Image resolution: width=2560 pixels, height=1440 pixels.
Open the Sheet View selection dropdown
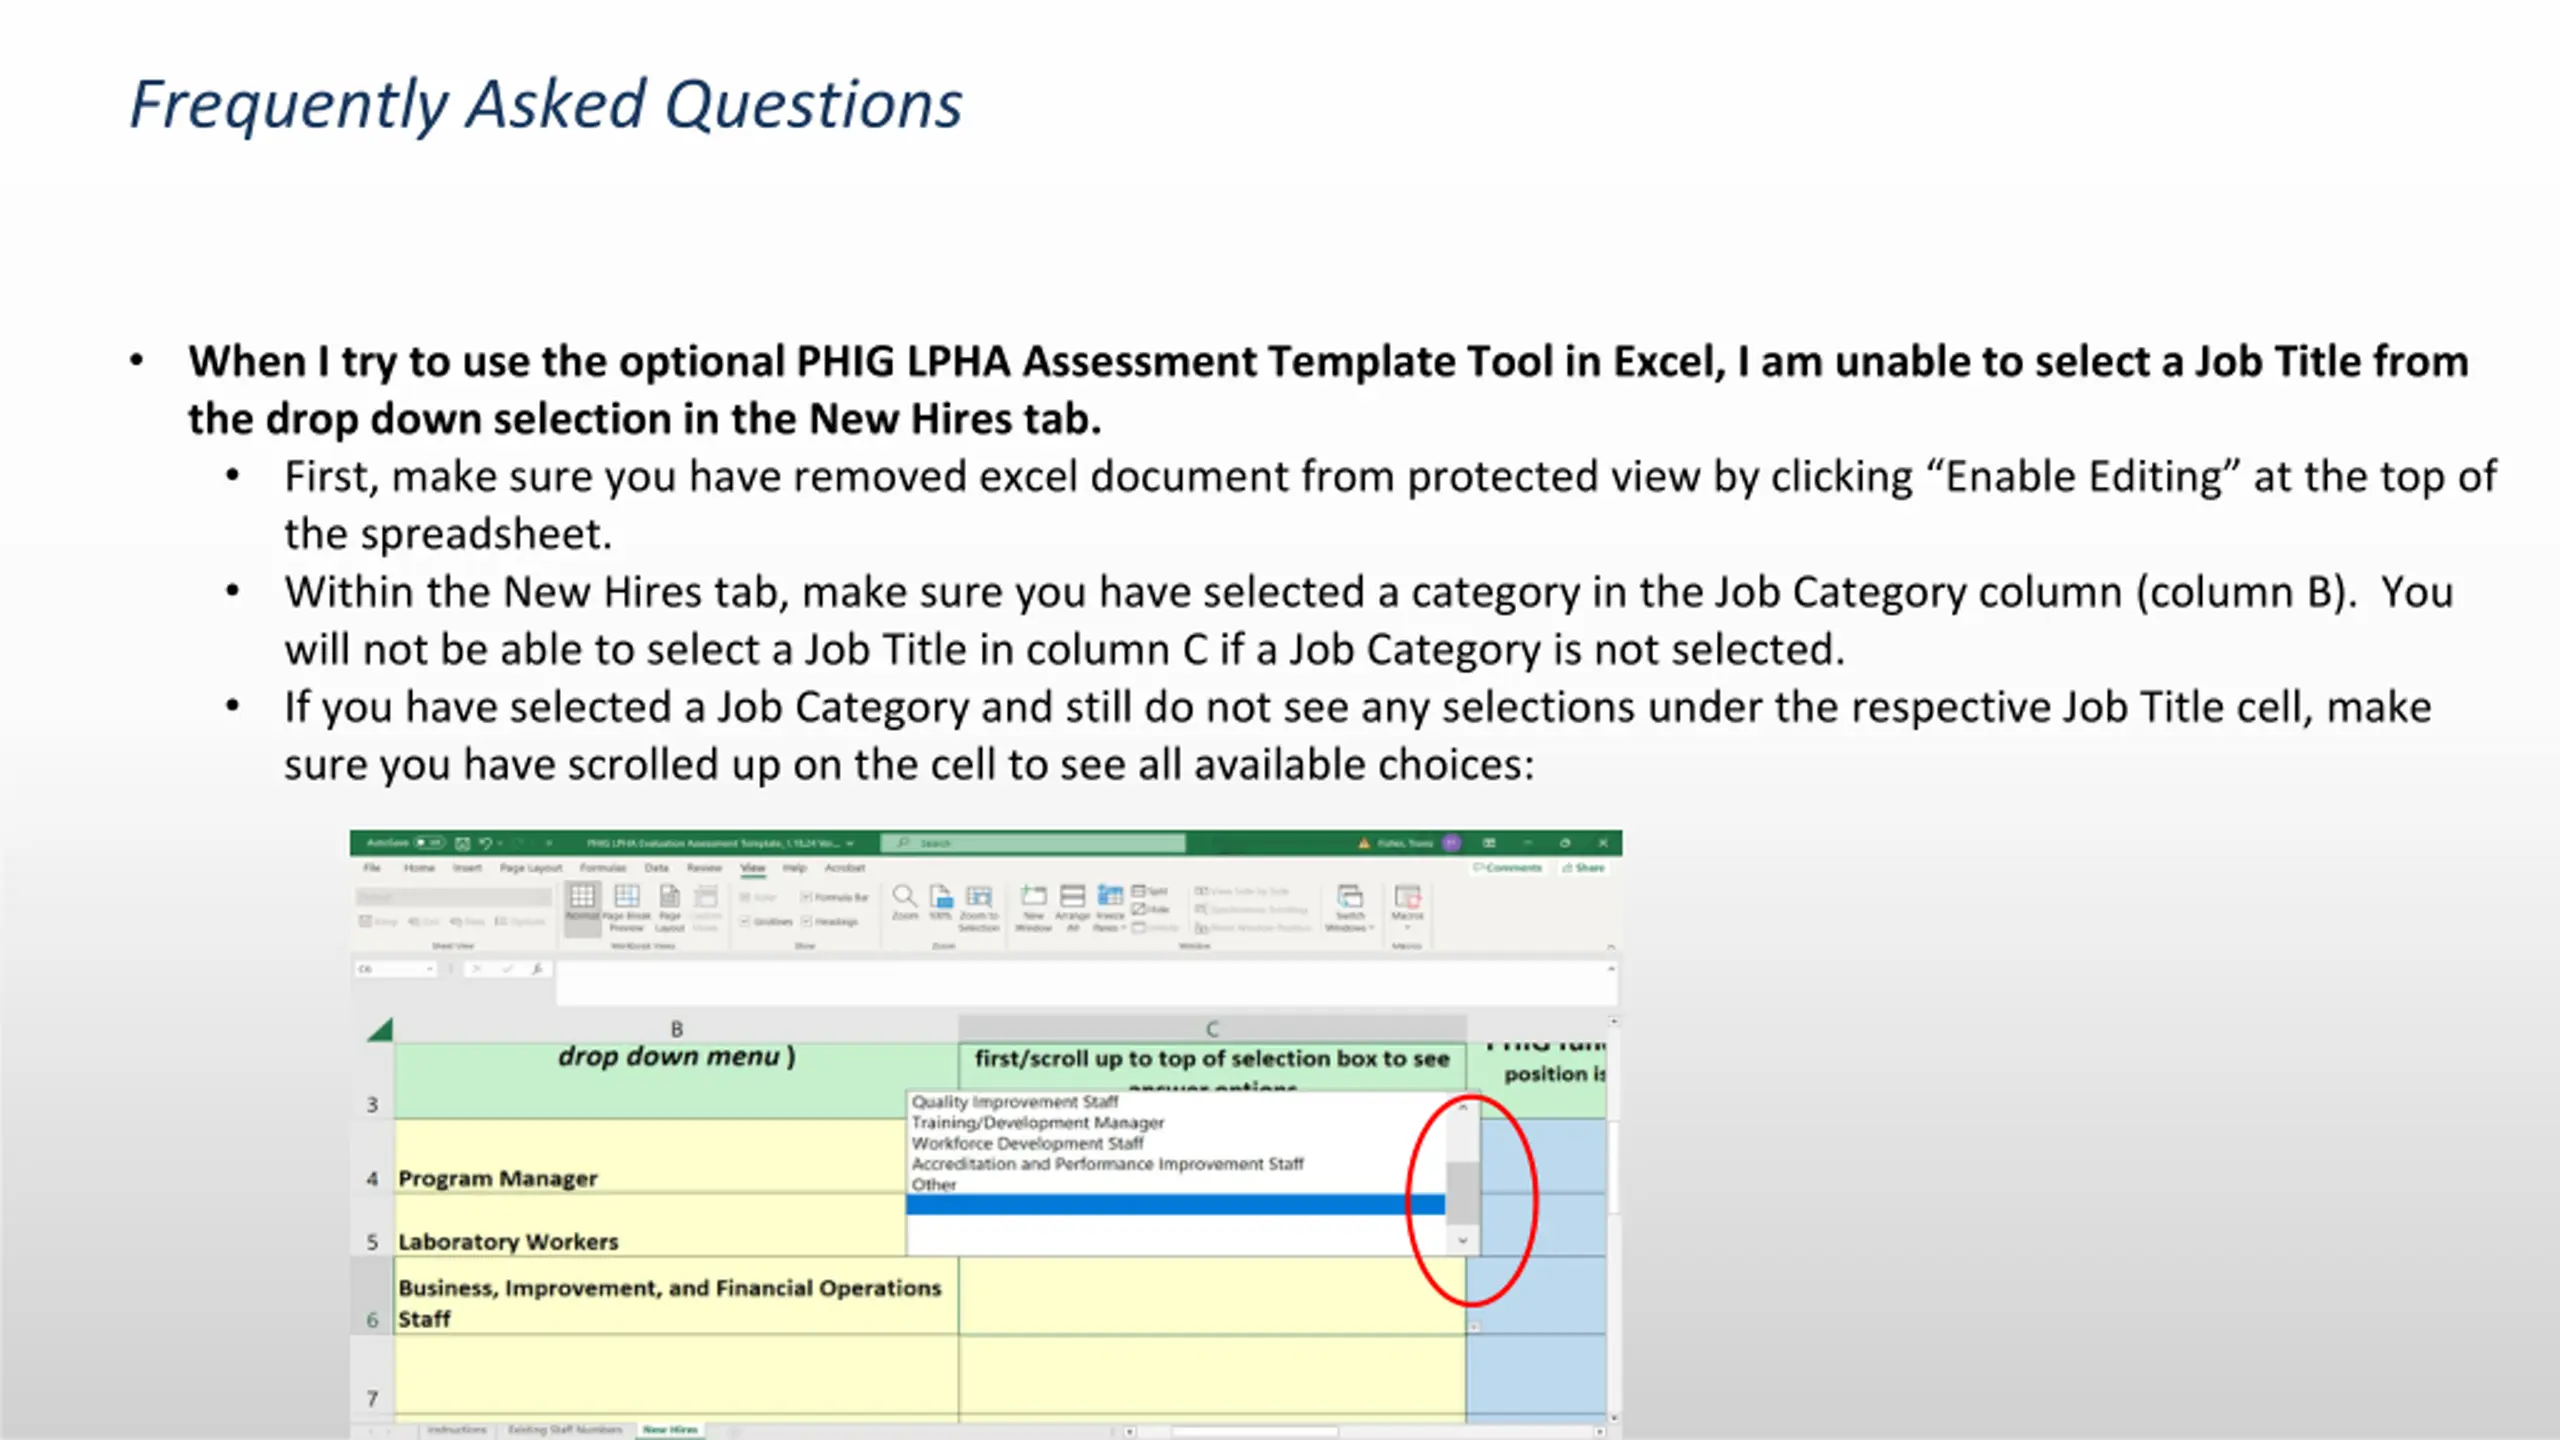tap(454, 897)
